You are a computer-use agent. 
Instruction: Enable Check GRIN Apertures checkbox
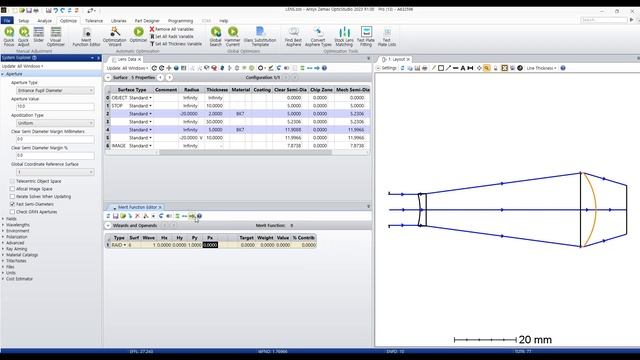tap(12, 212)
